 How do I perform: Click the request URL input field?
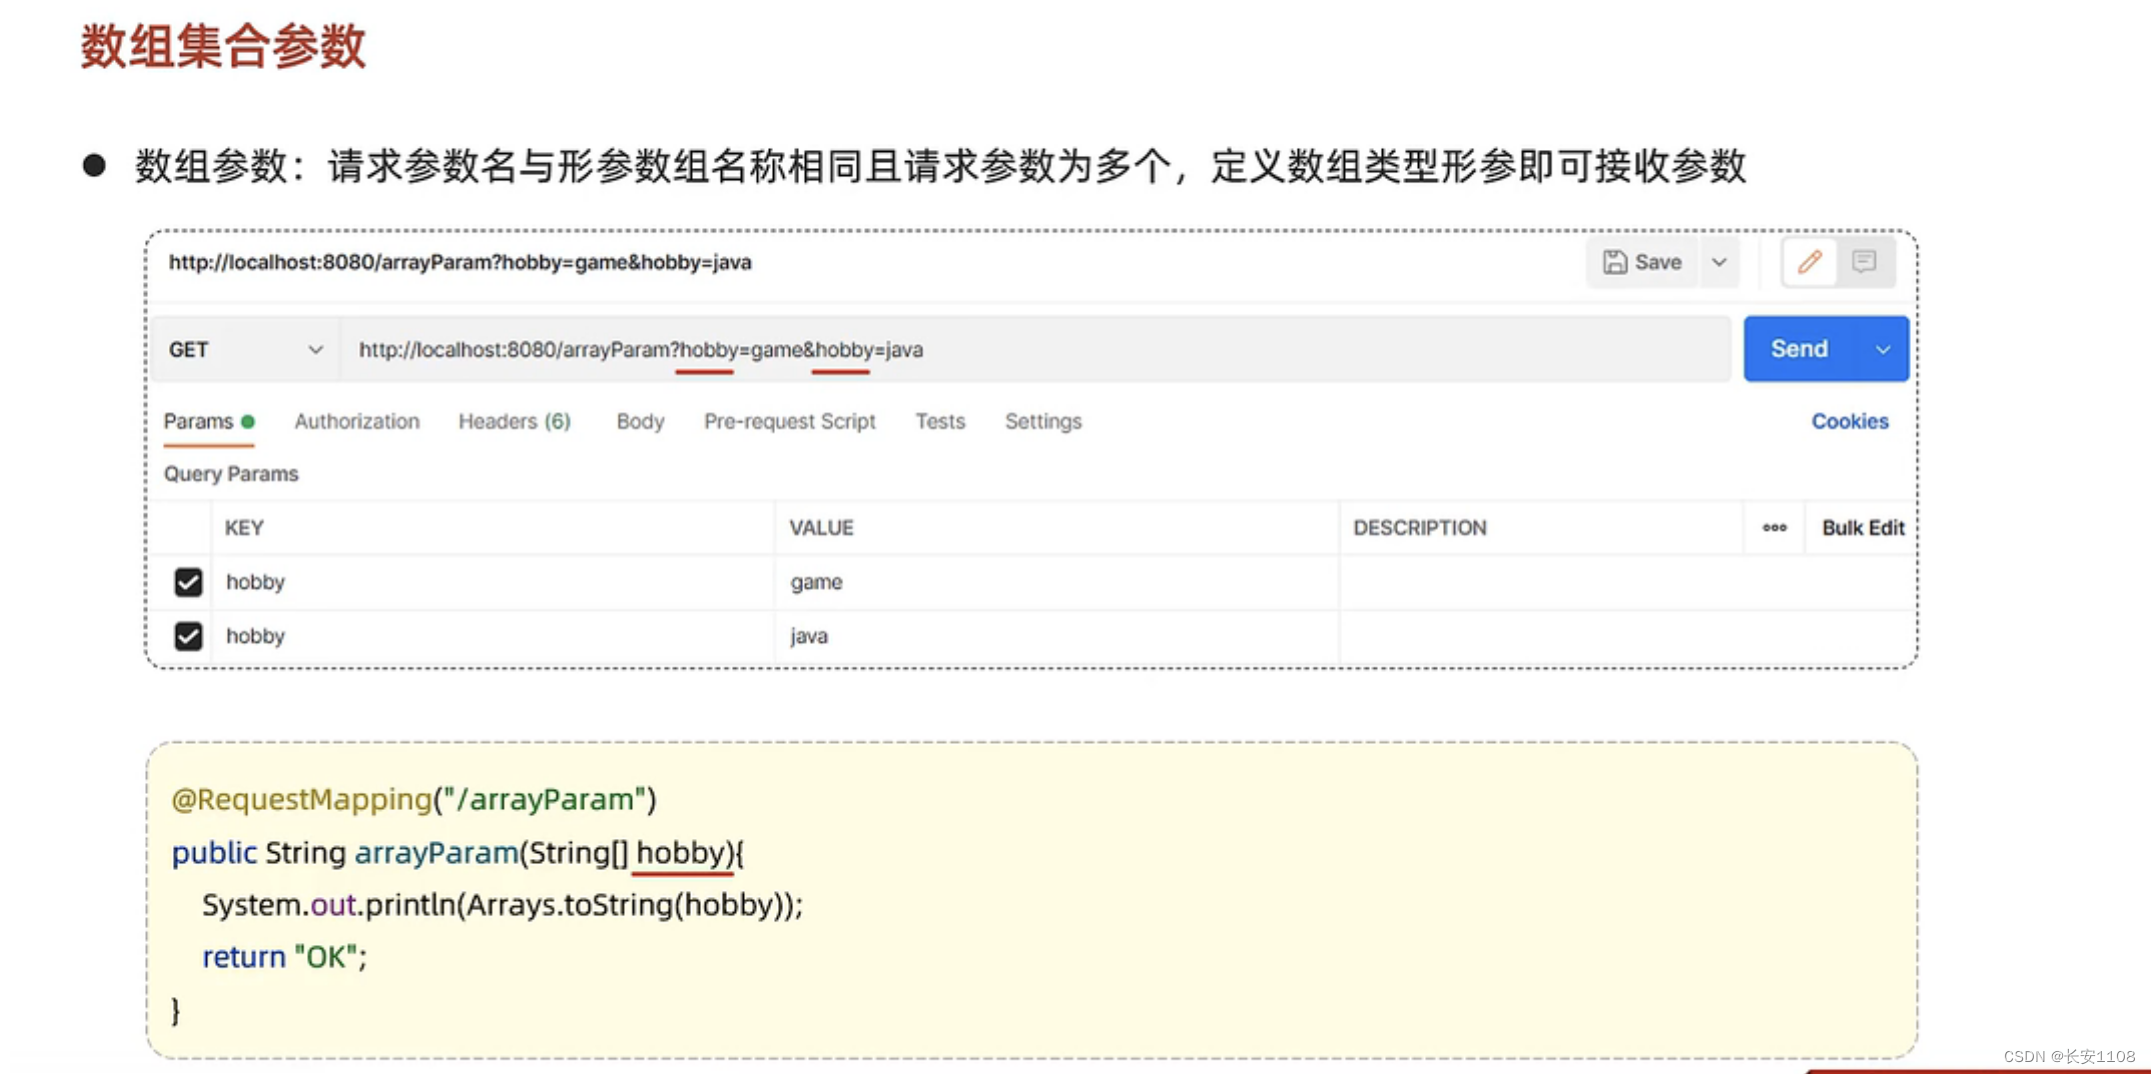pos(1036,349)
